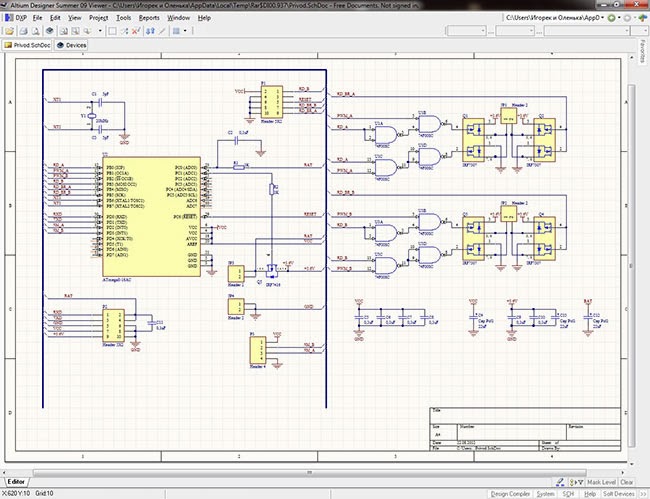Open the grid options dropdown arrow
The width and height of the screenshot is (650, 499).
(185, 31)
